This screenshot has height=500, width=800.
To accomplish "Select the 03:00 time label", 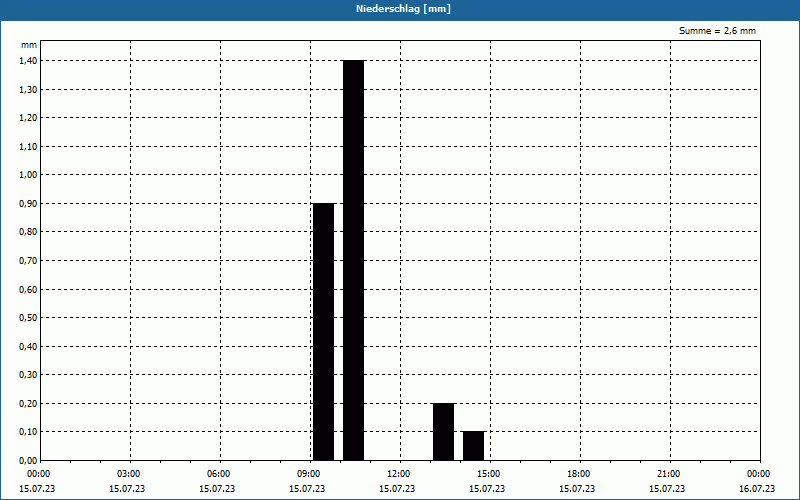I will point(129,474).
